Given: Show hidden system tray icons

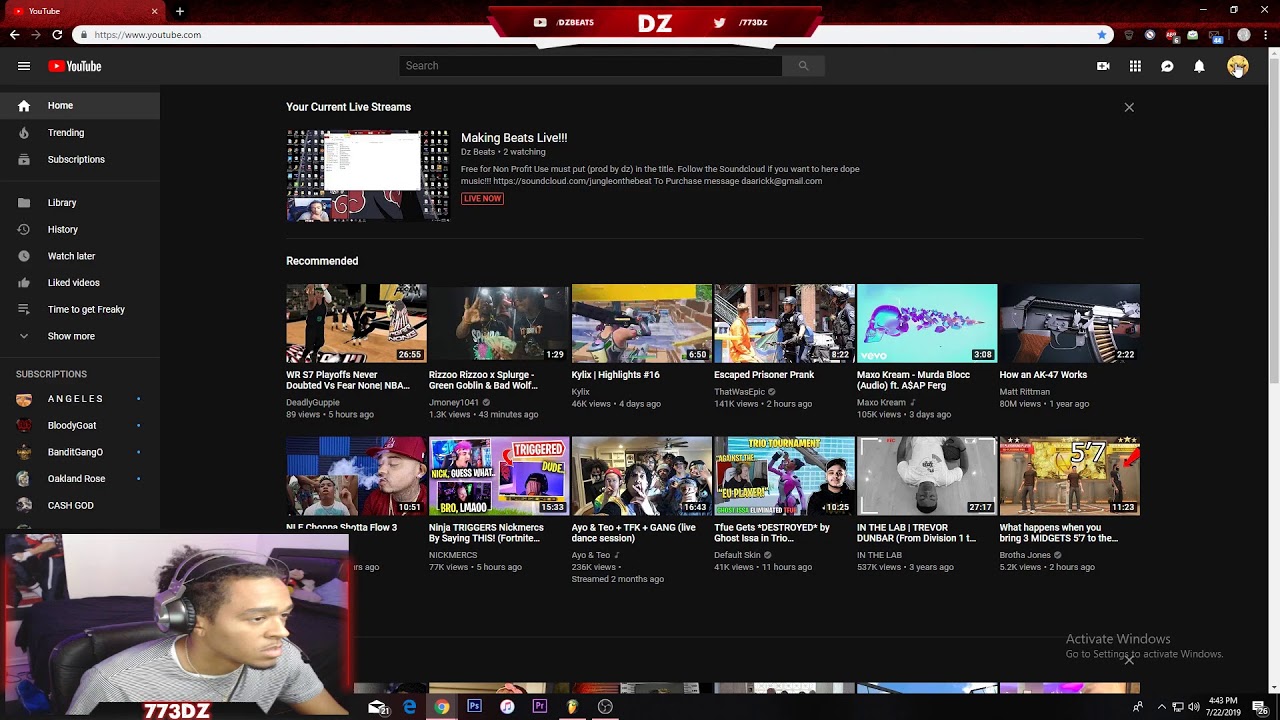Looking at the screenshot, I should 1161,707.
